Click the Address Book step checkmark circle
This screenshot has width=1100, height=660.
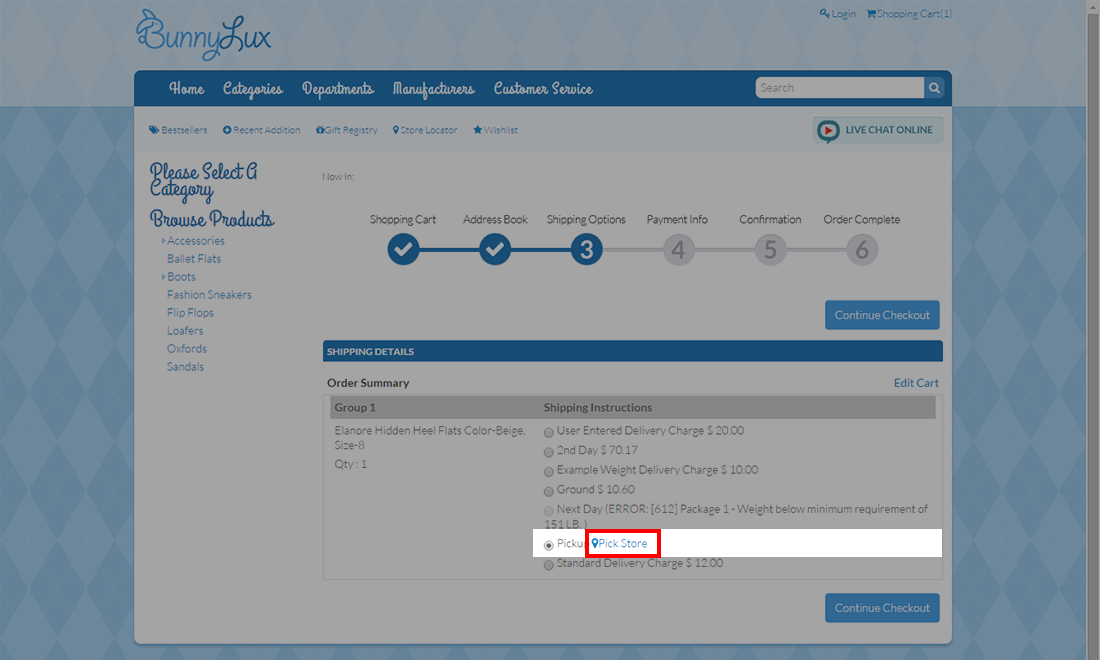tap(495, 249)
